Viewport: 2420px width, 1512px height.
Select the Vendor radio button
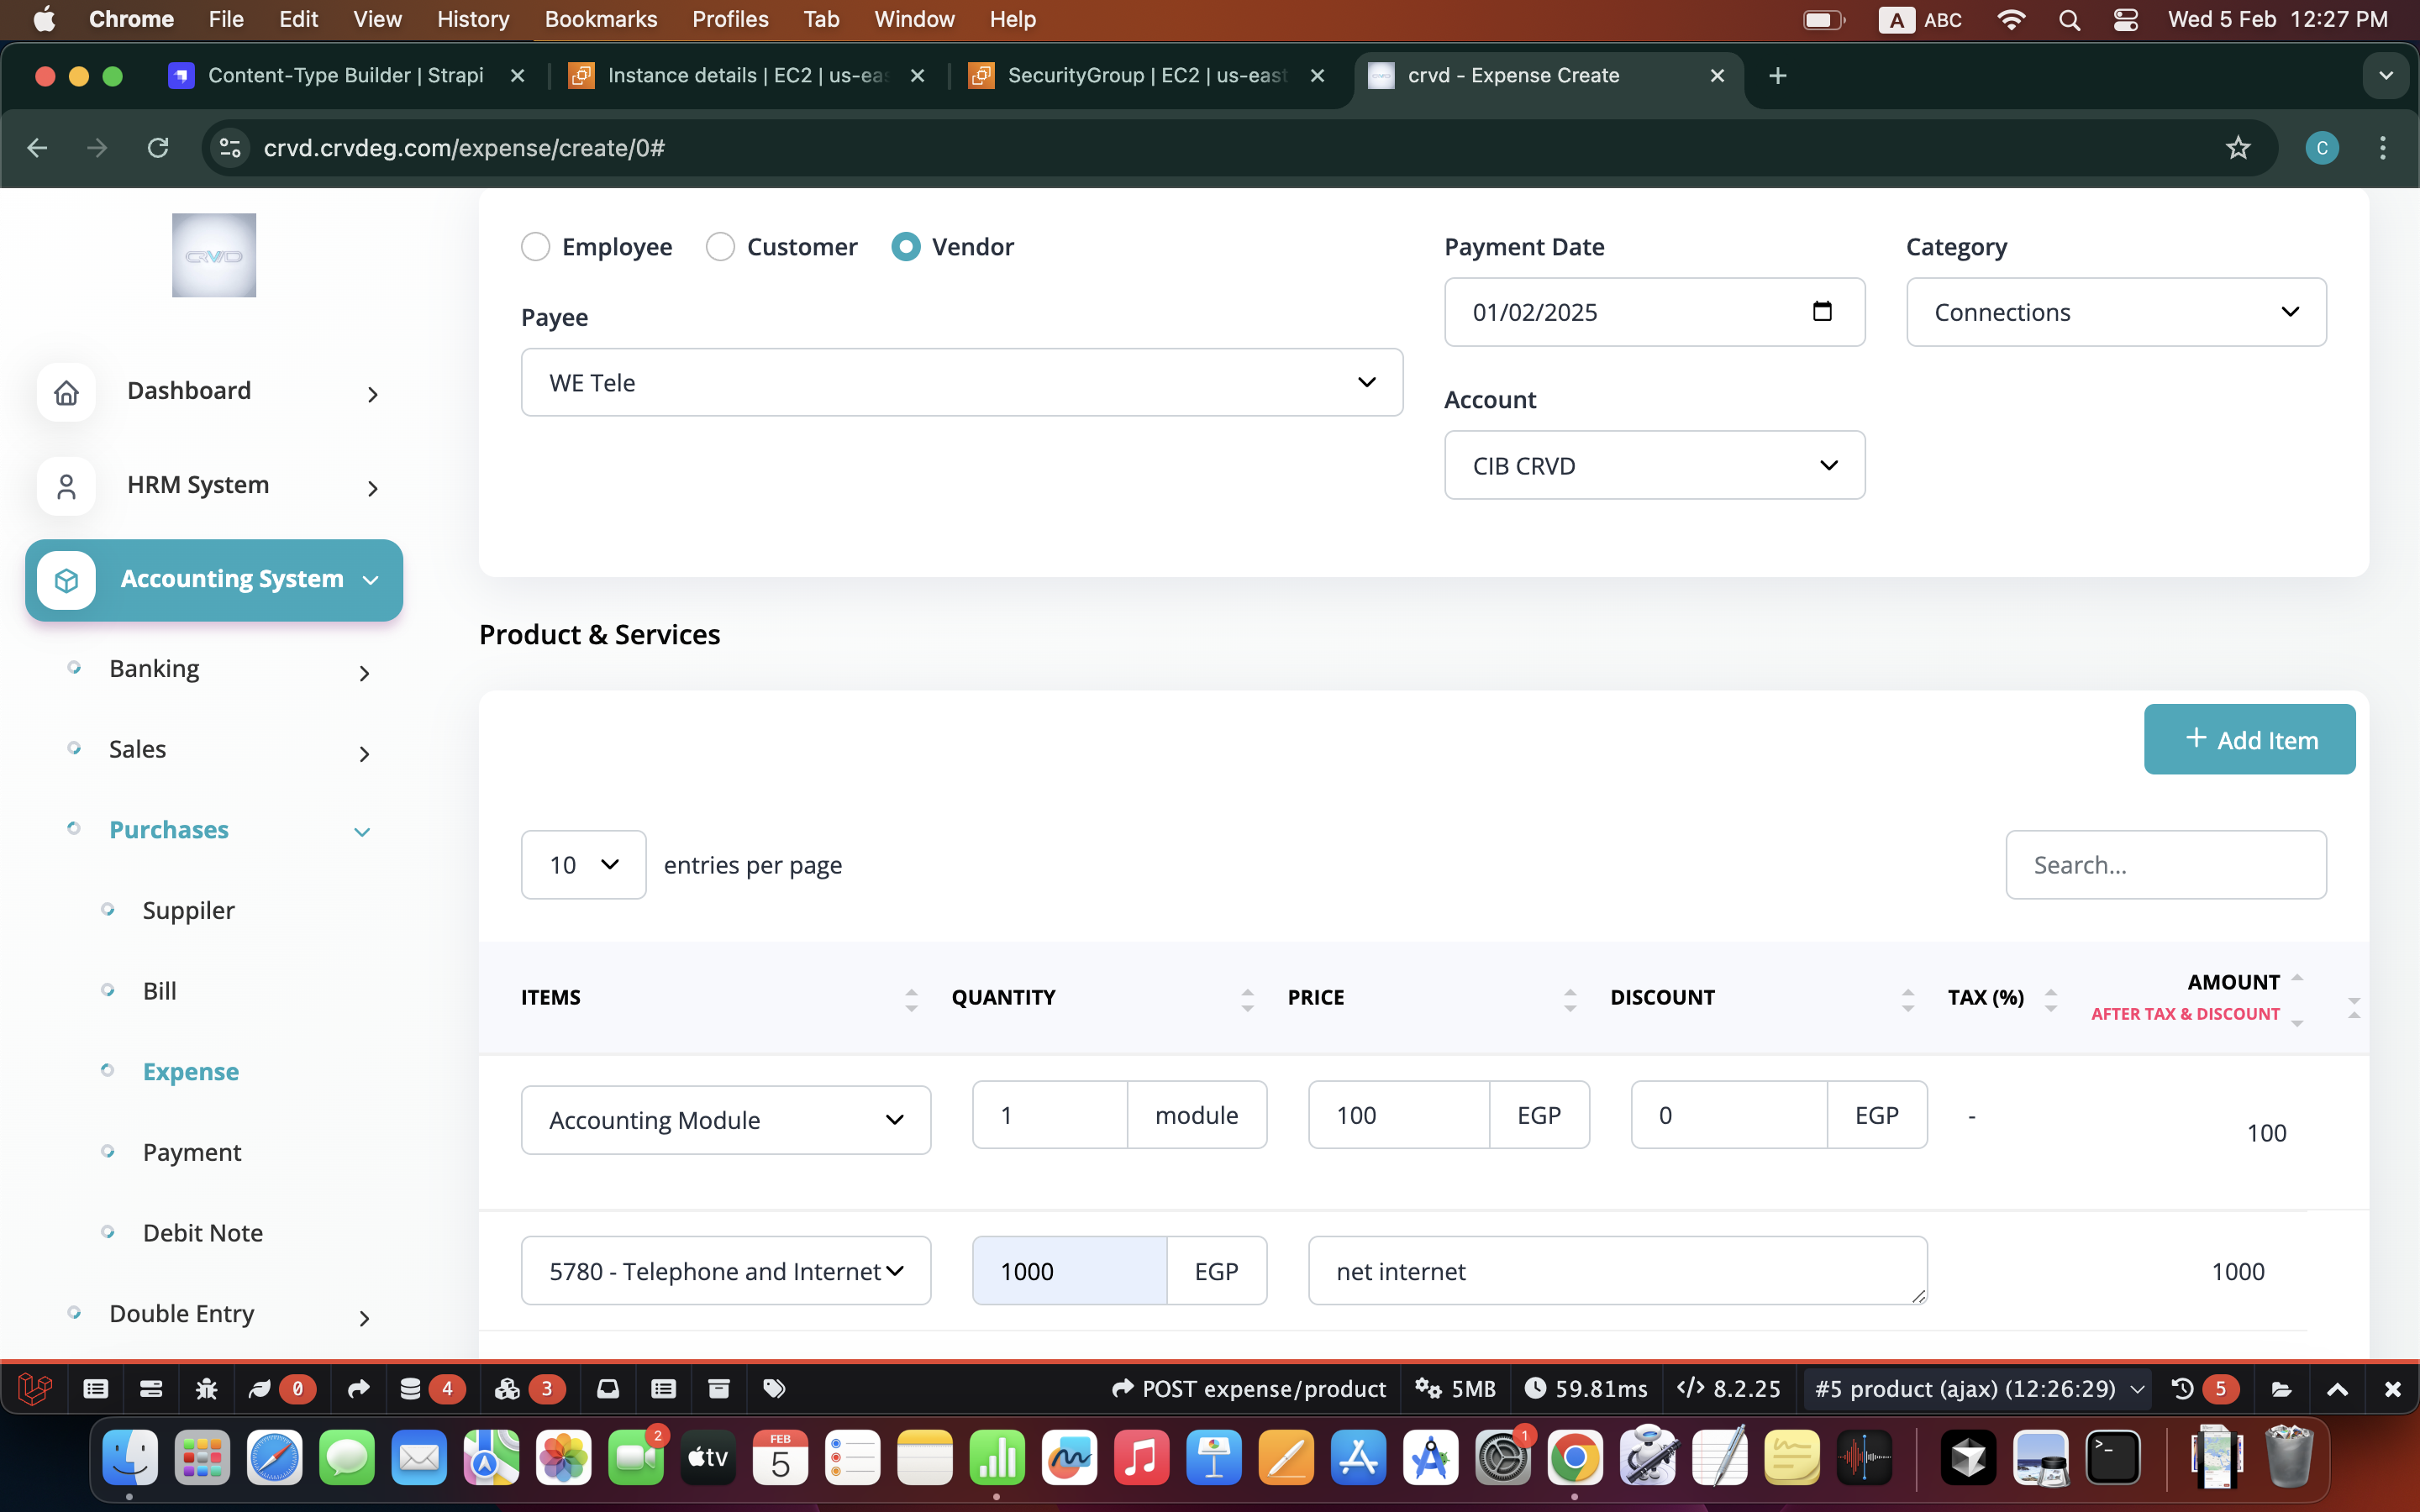click(x=906, y=247)
